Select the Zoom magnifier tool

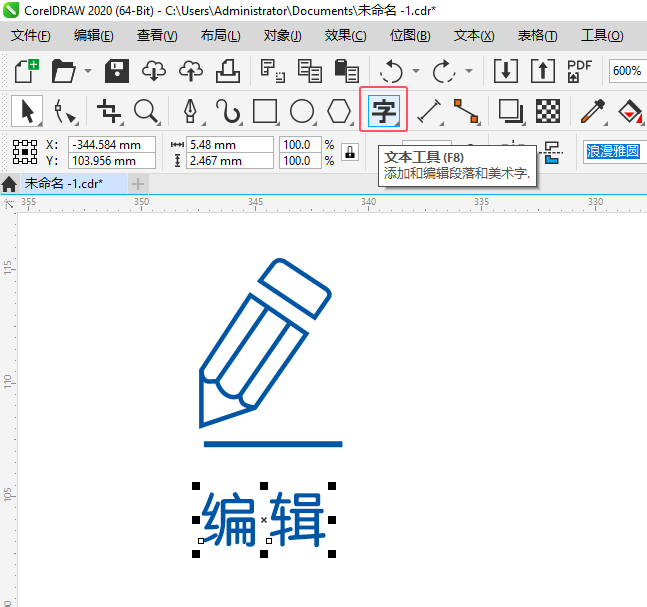point(146,111)
